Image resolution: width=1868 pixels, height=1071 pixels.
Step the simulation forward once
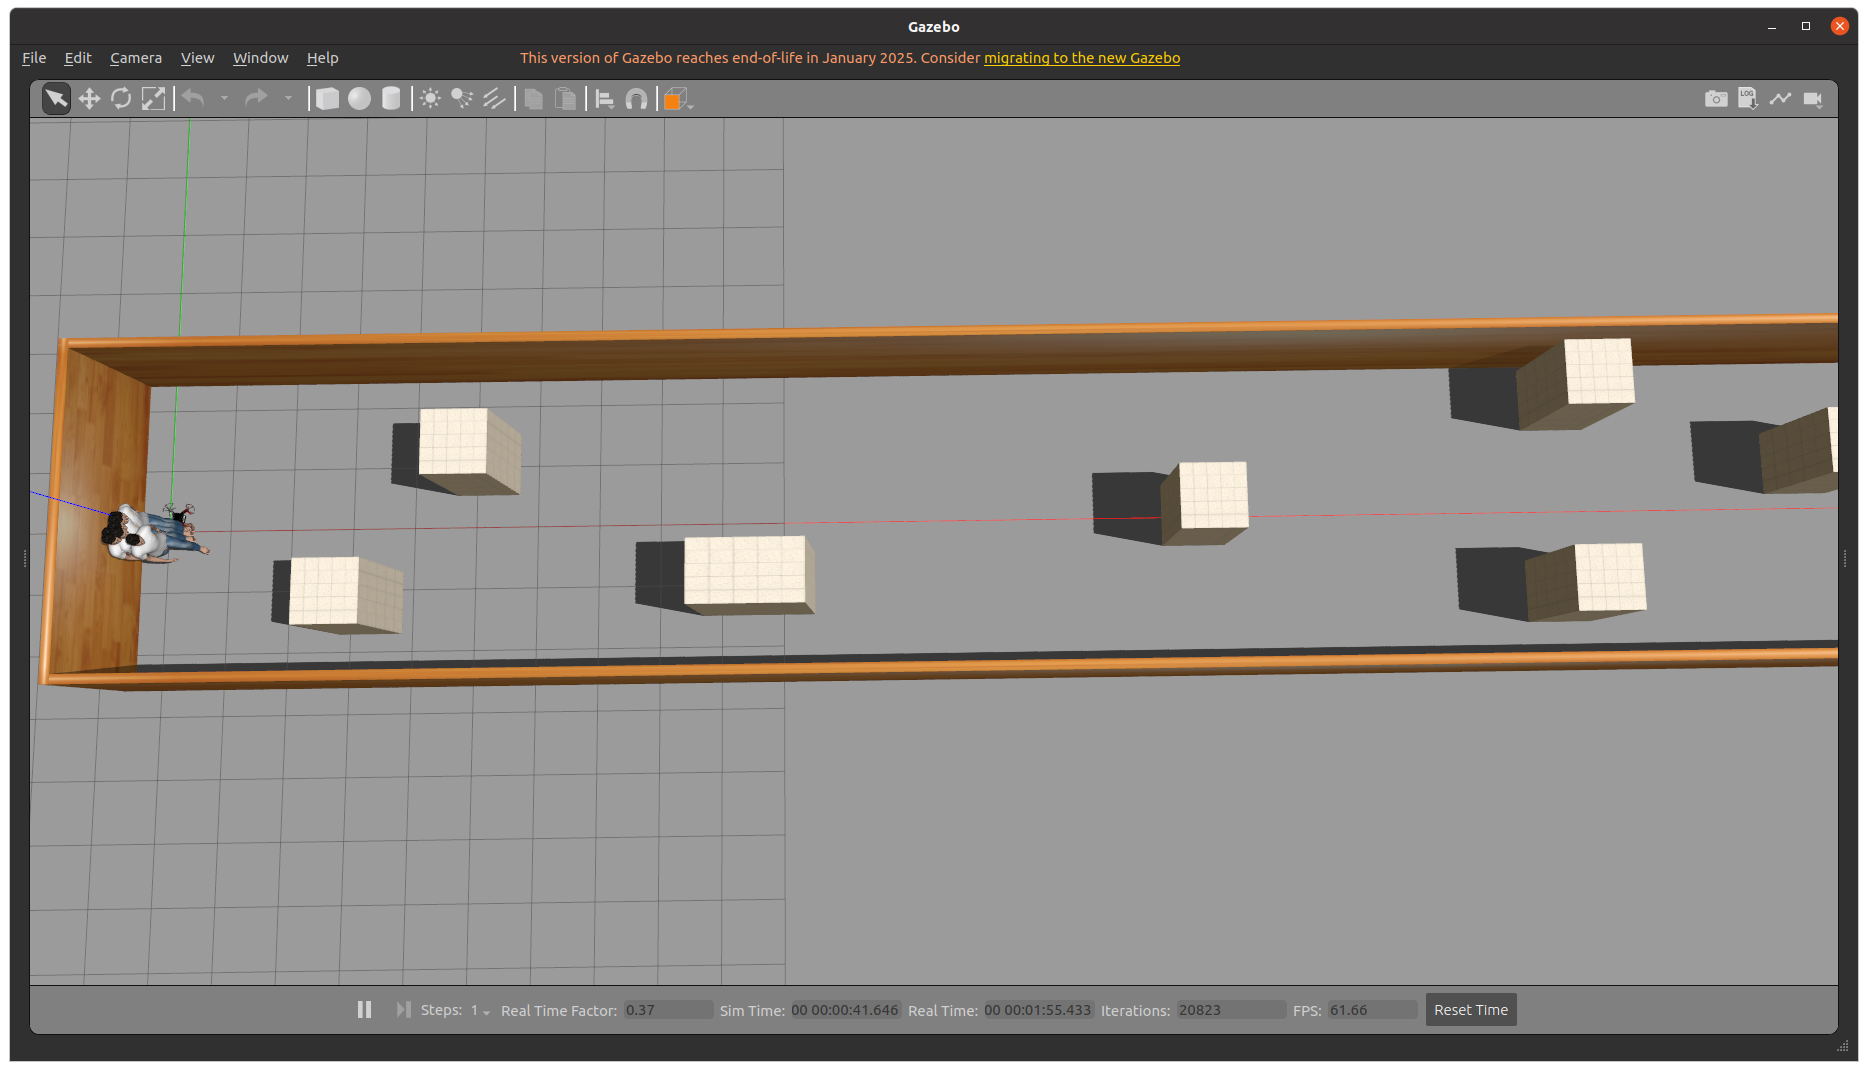(x=403, y=1010)
